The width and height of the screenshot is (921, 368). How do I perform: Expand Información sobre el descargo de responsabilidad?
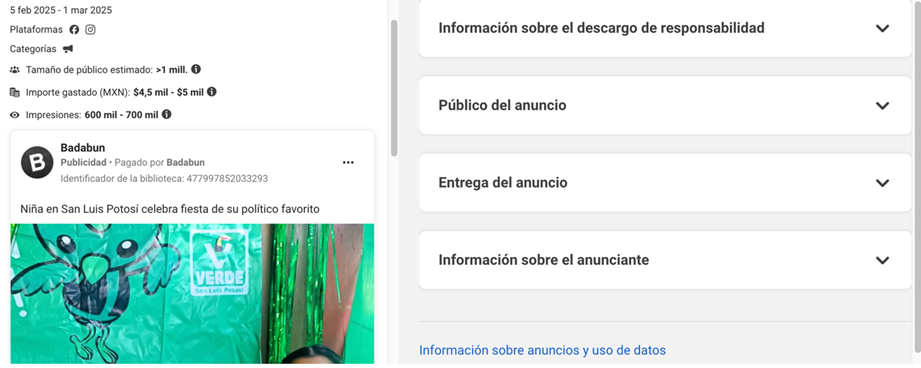tap(665, 28)
